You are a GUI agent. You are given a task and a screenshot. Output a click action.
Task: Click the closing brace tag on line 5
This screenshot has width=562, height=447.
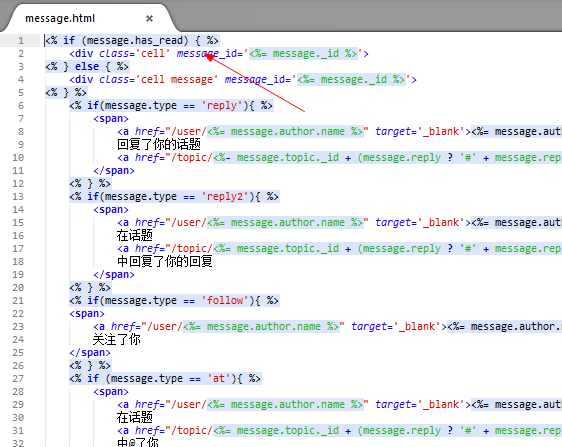[x=66, y=93]
